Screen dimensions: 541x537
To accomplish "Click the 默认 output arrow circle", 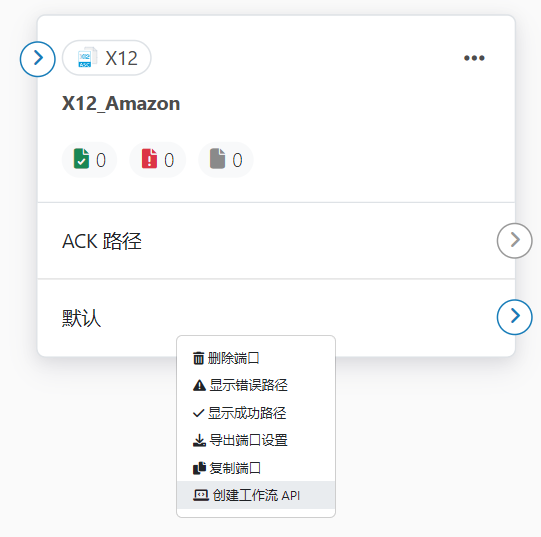I will (514, 317).
